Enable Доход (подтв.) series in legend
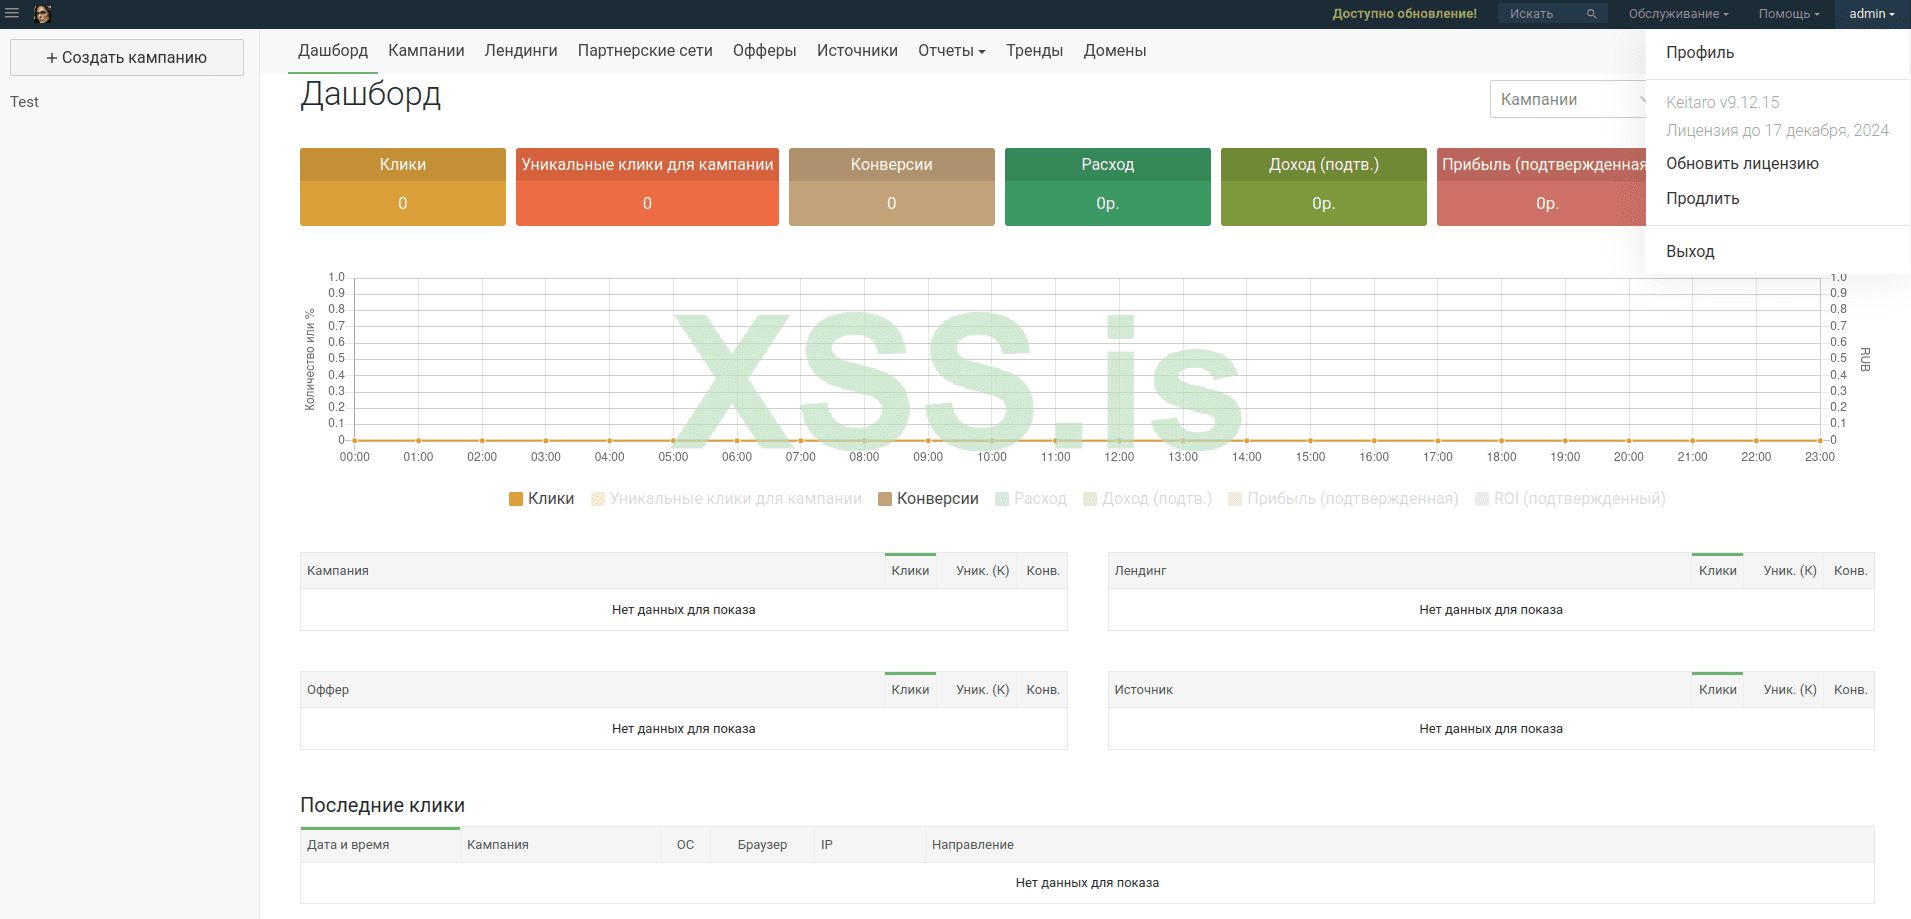The width and height of the screenshot is (1911, 919). (1147, 499)
